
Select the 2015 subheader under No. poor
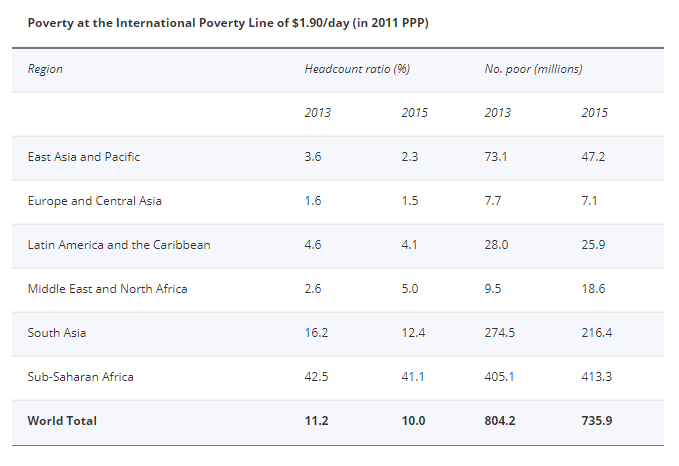[594, 113]
